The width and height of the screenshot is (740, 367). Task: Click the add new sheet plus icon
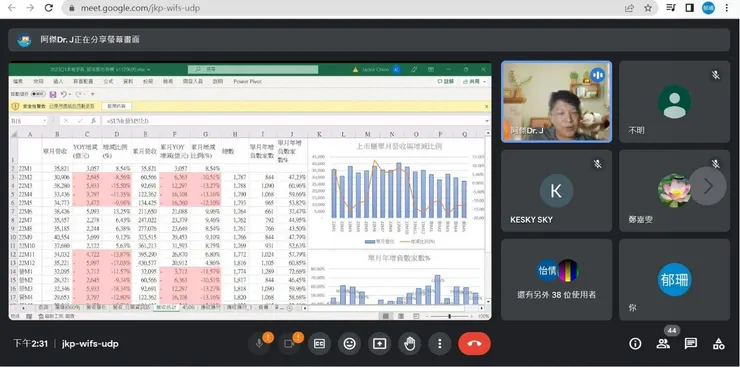[289, 308]
